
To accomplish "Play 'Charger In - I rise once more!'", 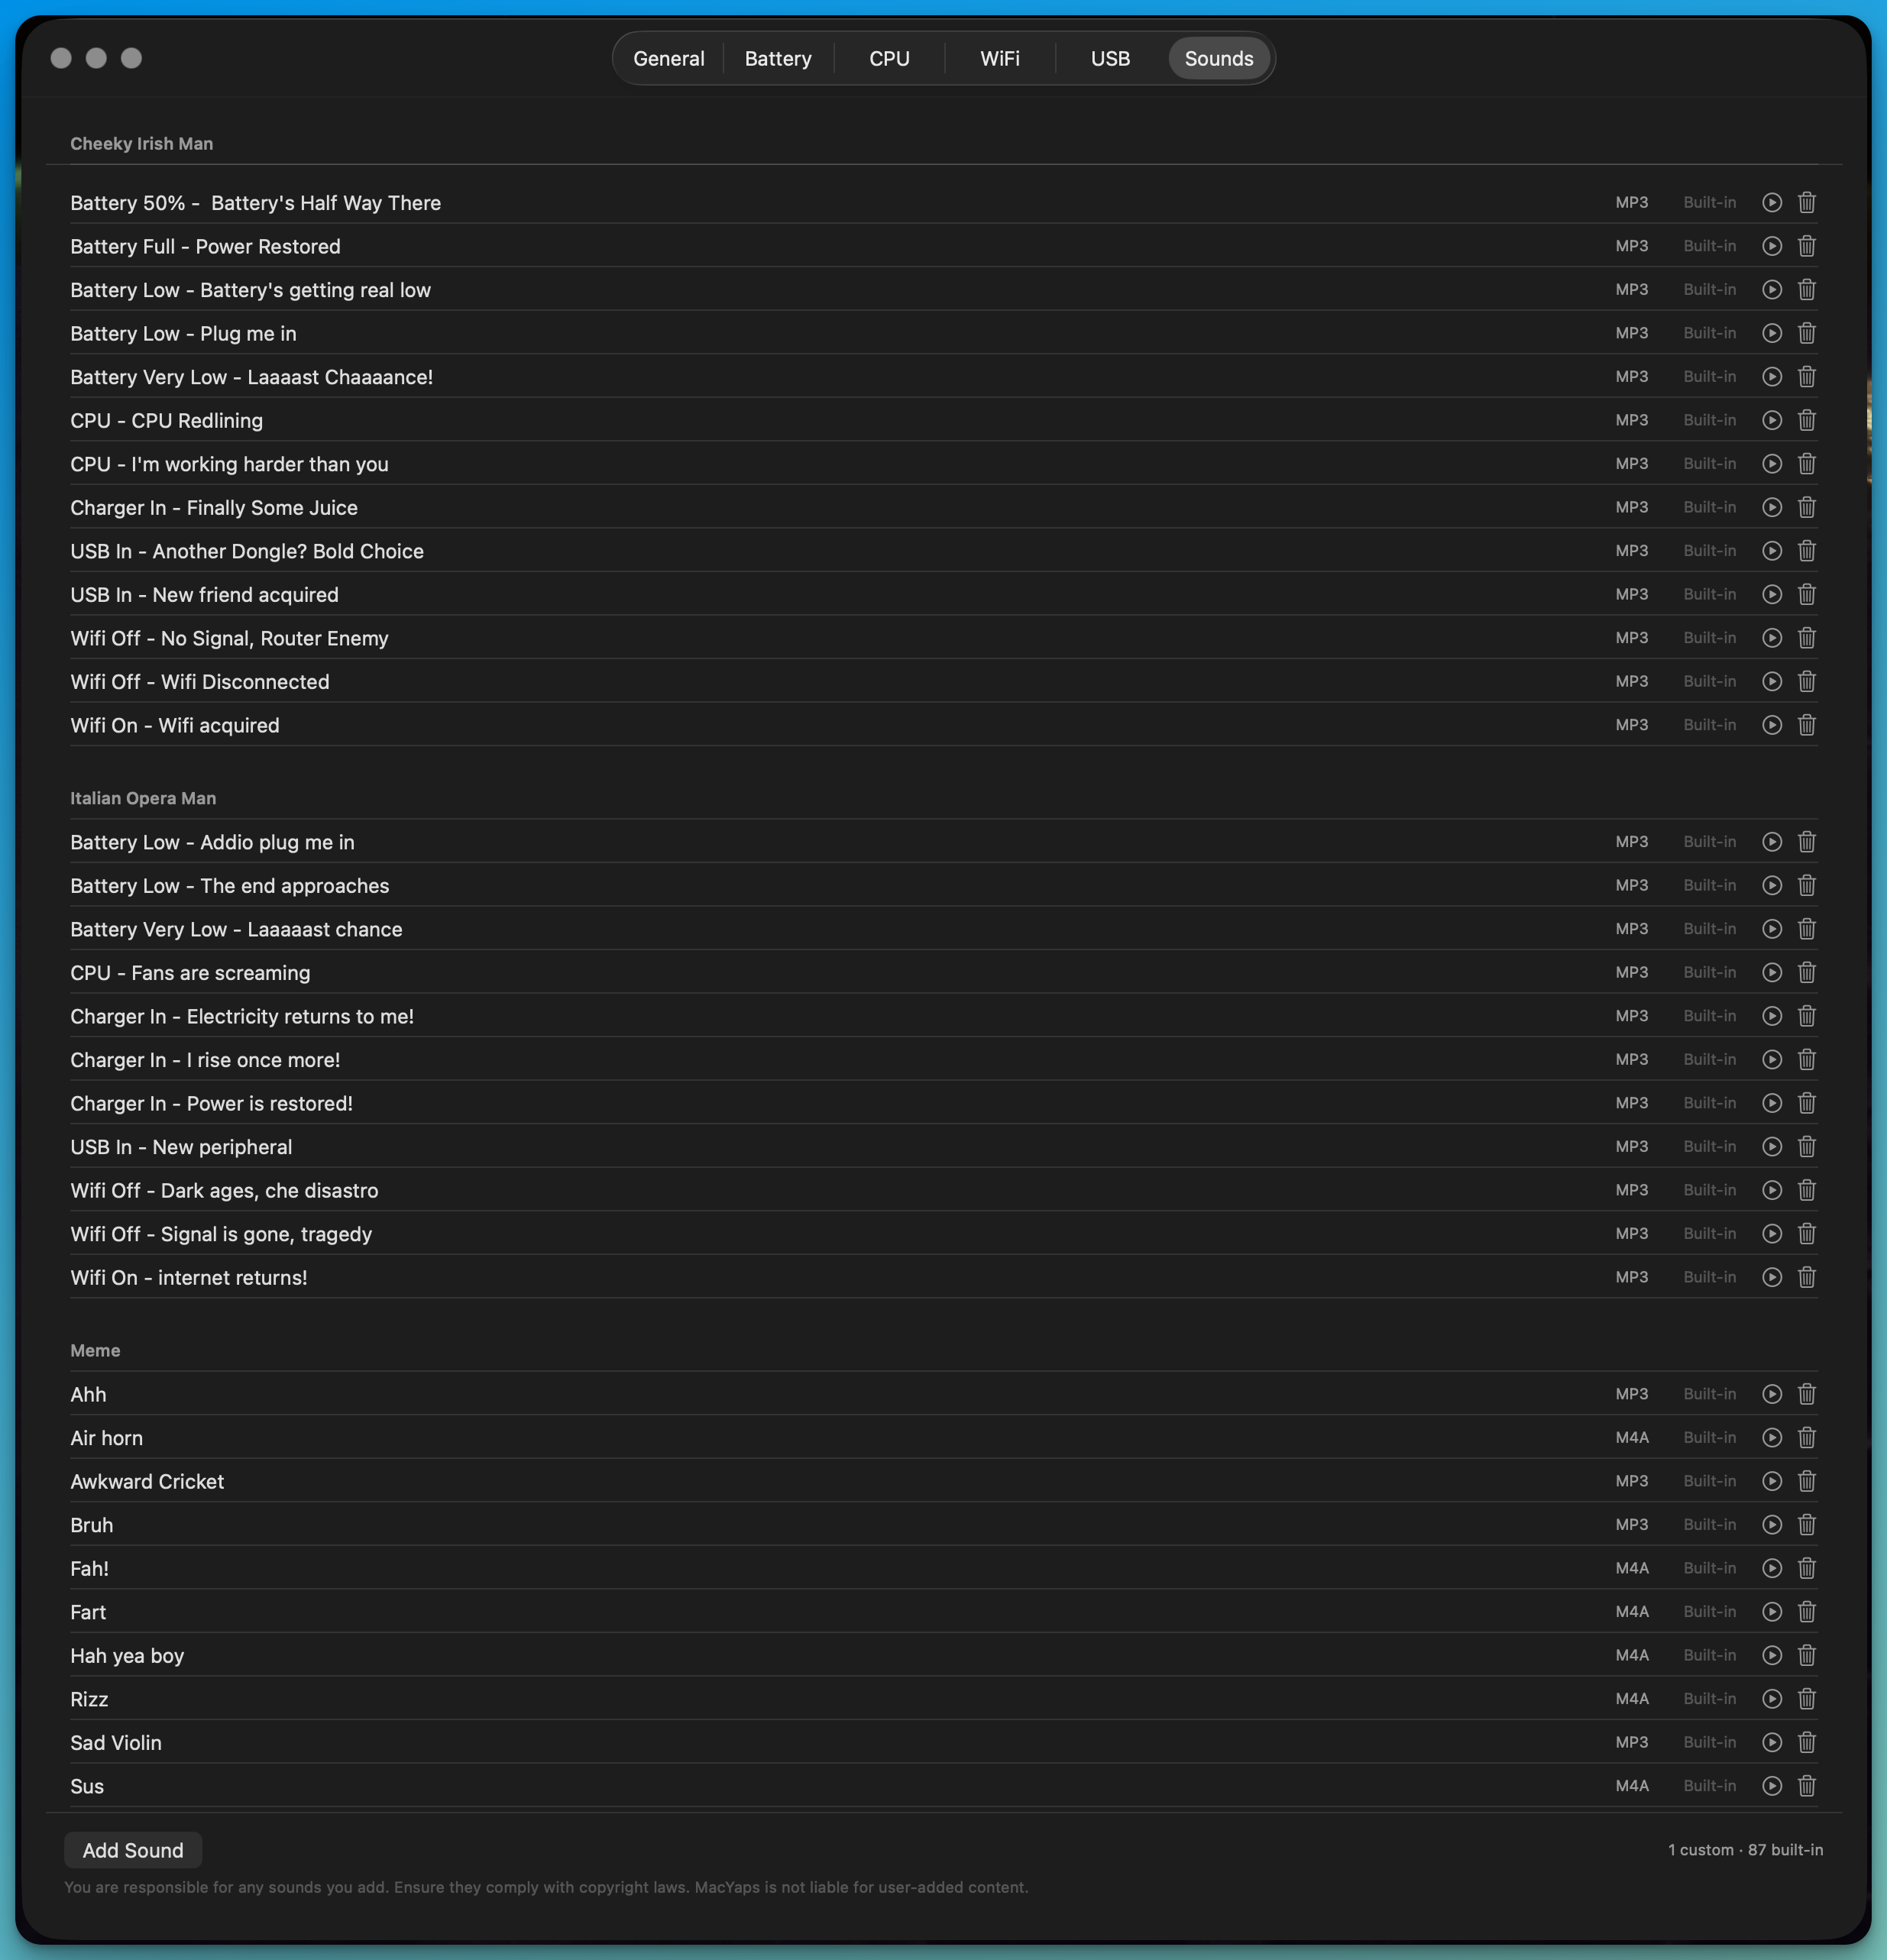I will click(x=1771, y=1059).
